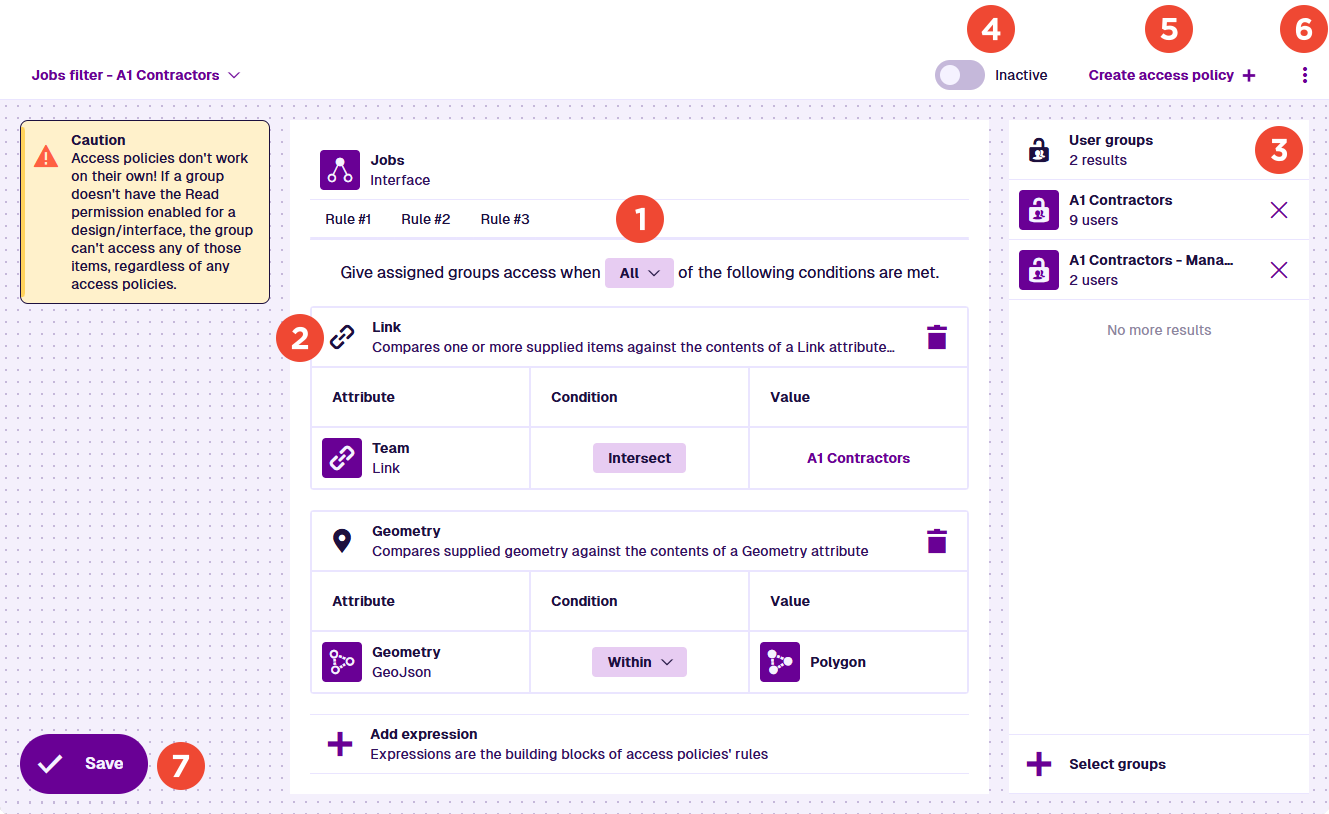Viewport: 1329px width, 814px height.
Task: Remove A1 Contractors group with X icon
Action: [1278, 210]
